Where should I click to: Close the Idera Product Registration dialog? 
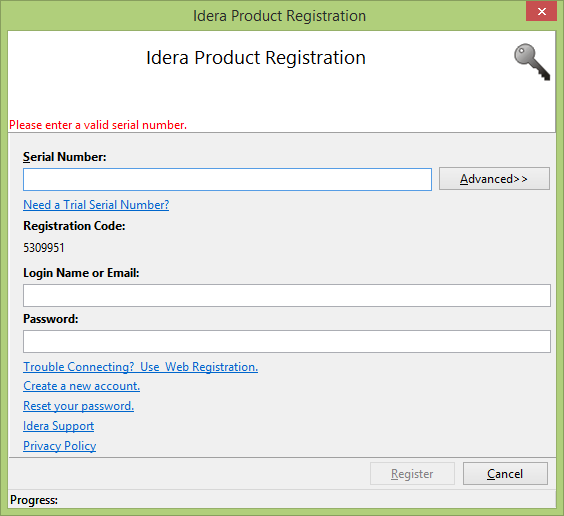click(x=541, y=12)
